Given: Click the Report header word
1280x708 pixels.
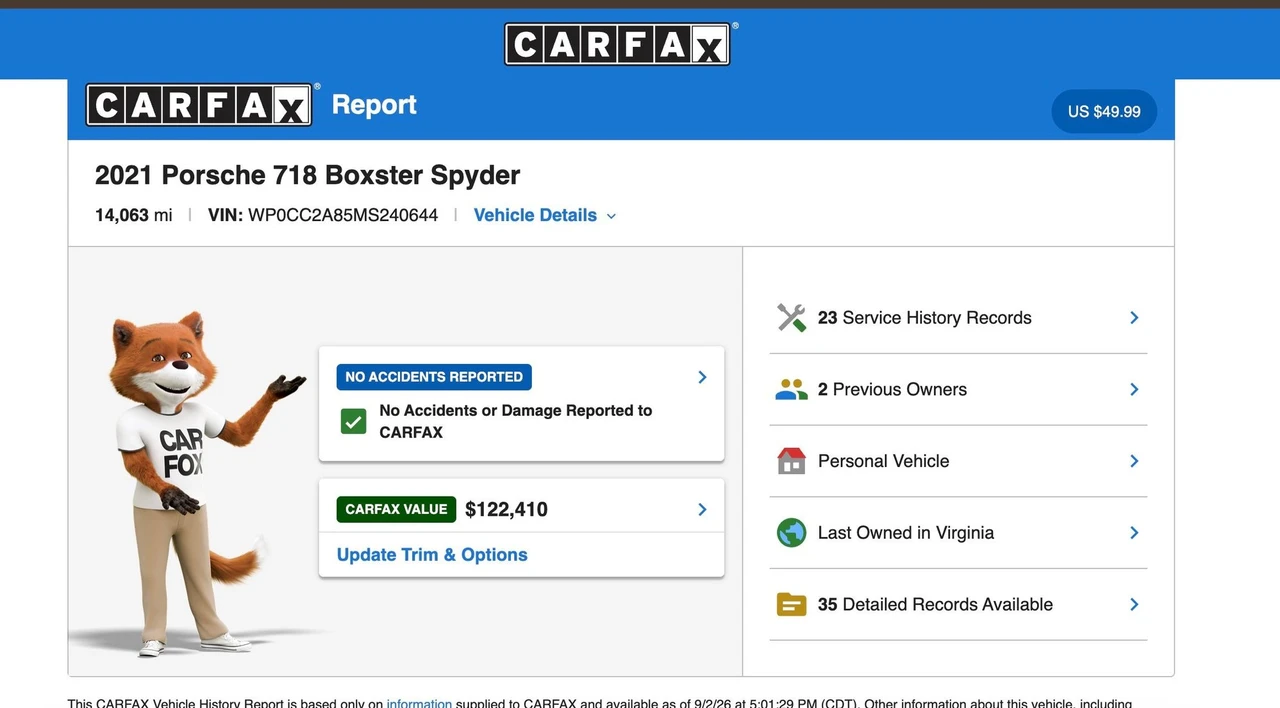Looking at the screenshot, I should pos(374,105).
